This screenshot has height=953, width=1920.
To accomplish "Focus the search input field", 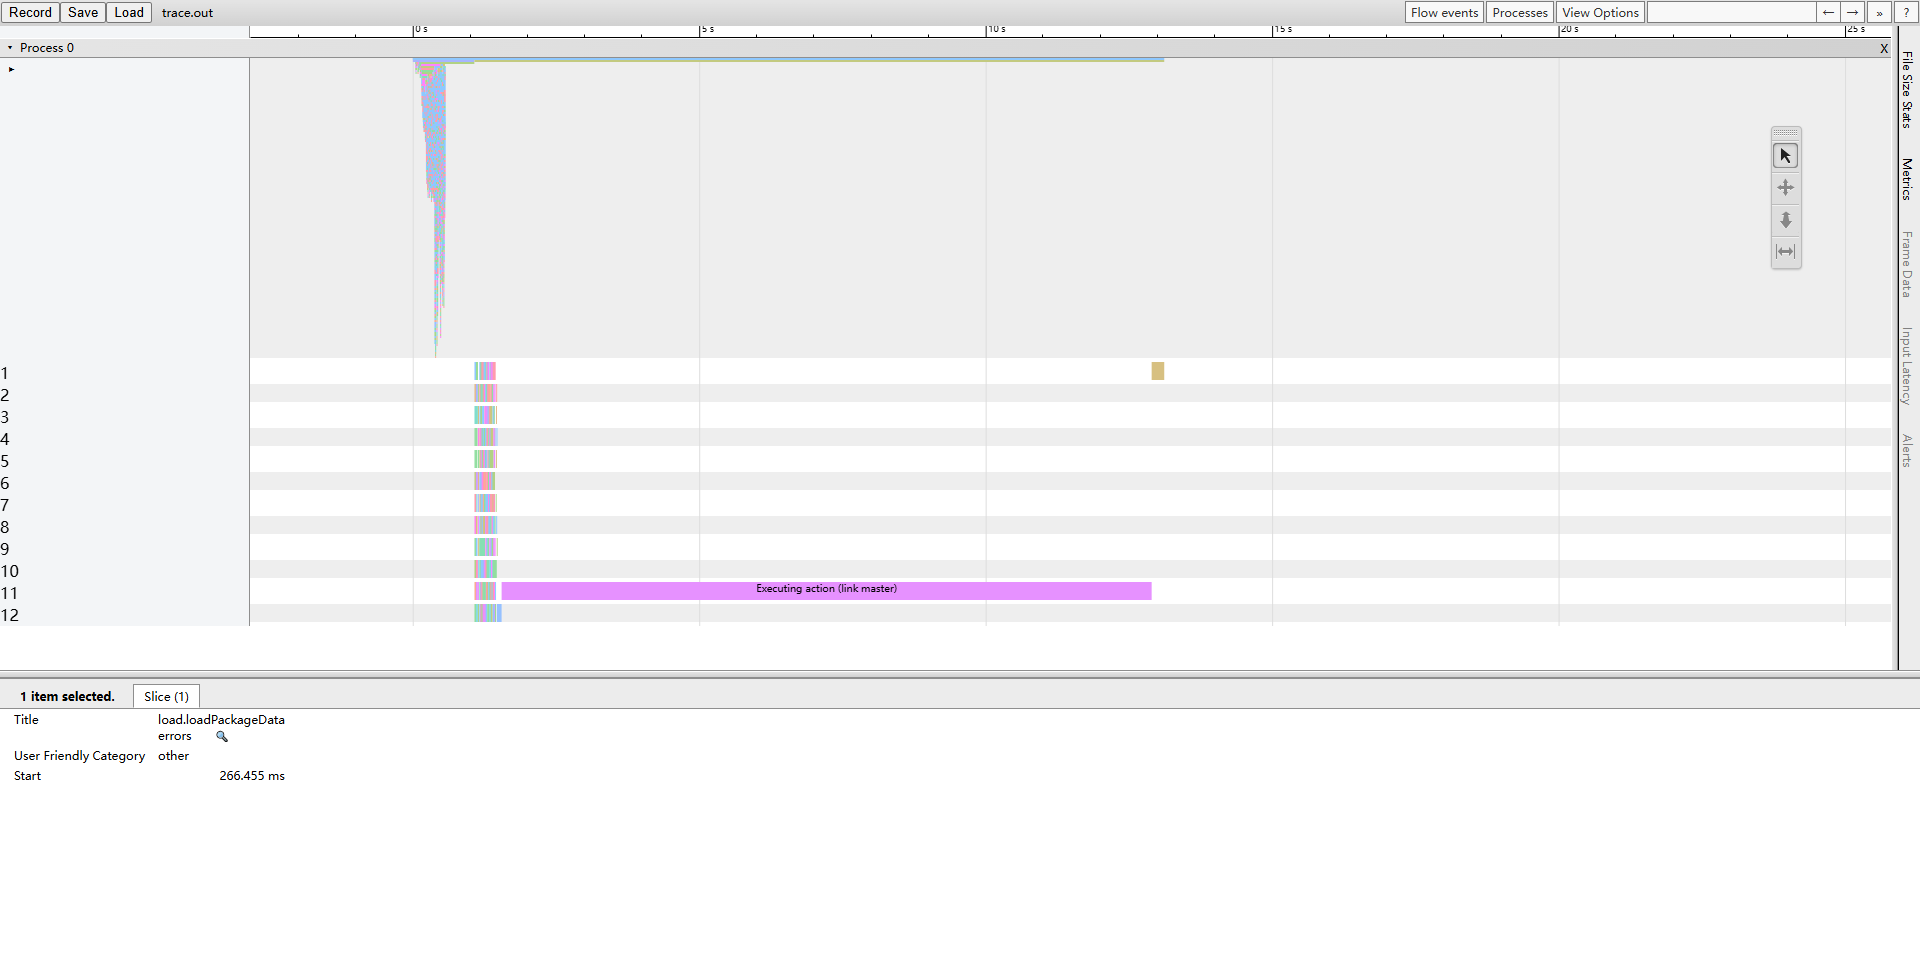I will (x=1731, y=12).
